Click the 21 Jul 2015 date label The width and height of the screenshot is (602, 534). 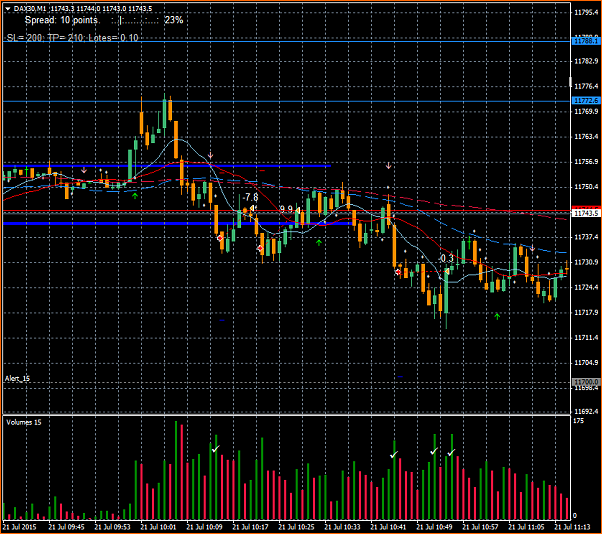pos(20,527)
